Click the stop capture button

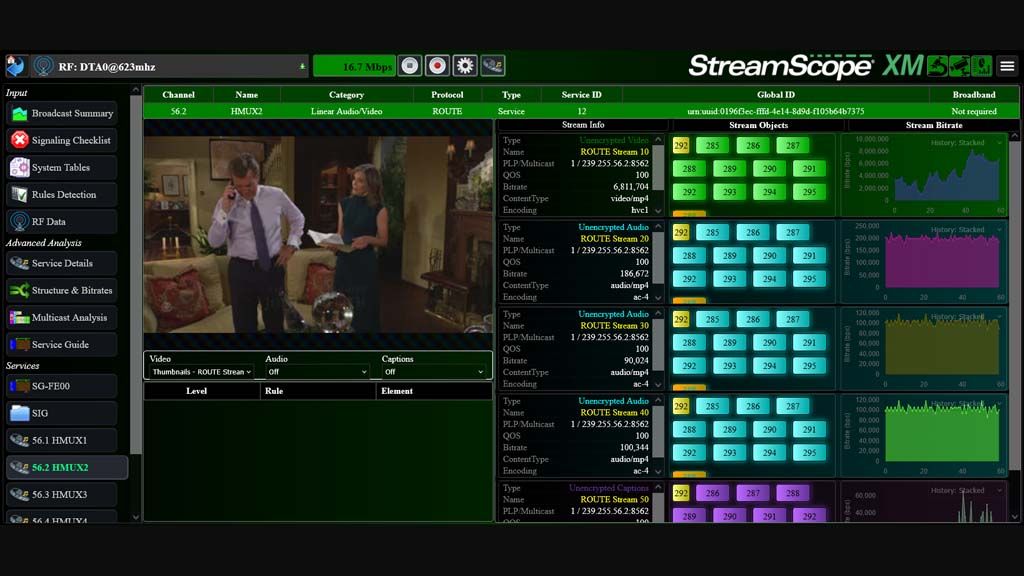410,66
